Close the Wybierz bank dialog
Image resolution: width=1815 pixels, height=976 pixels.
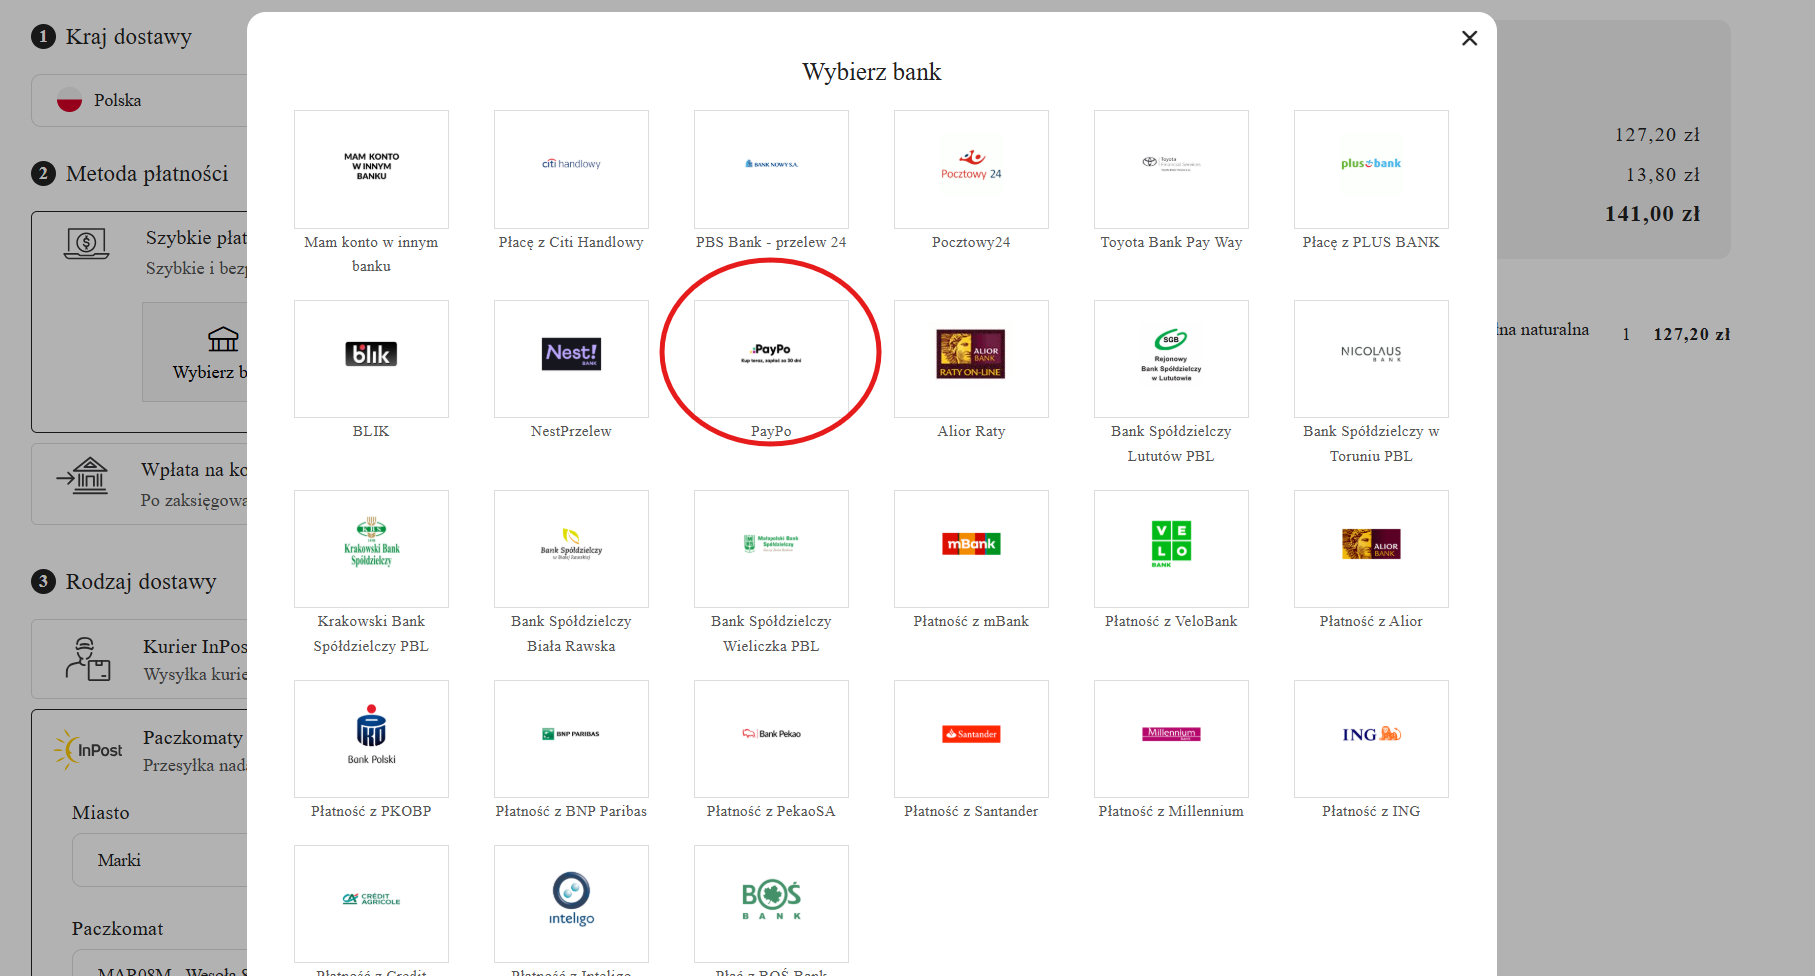[x=1469, y=38]
